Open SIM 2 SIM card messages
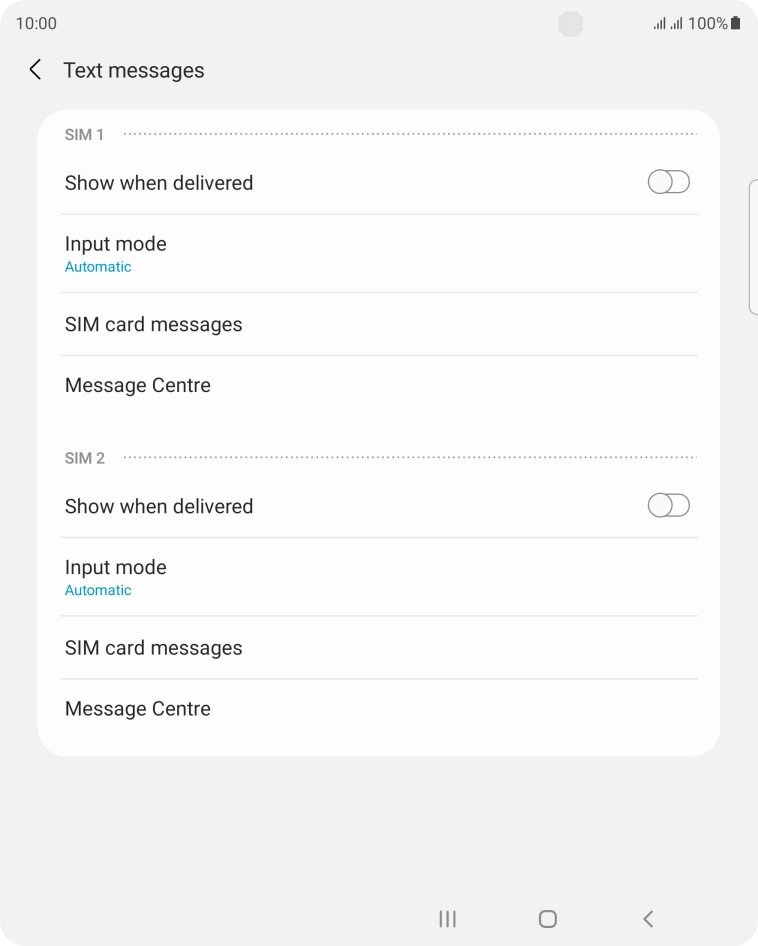Image resolution: width=758 pixels, height=946 pixels. [x=379, y=648]
